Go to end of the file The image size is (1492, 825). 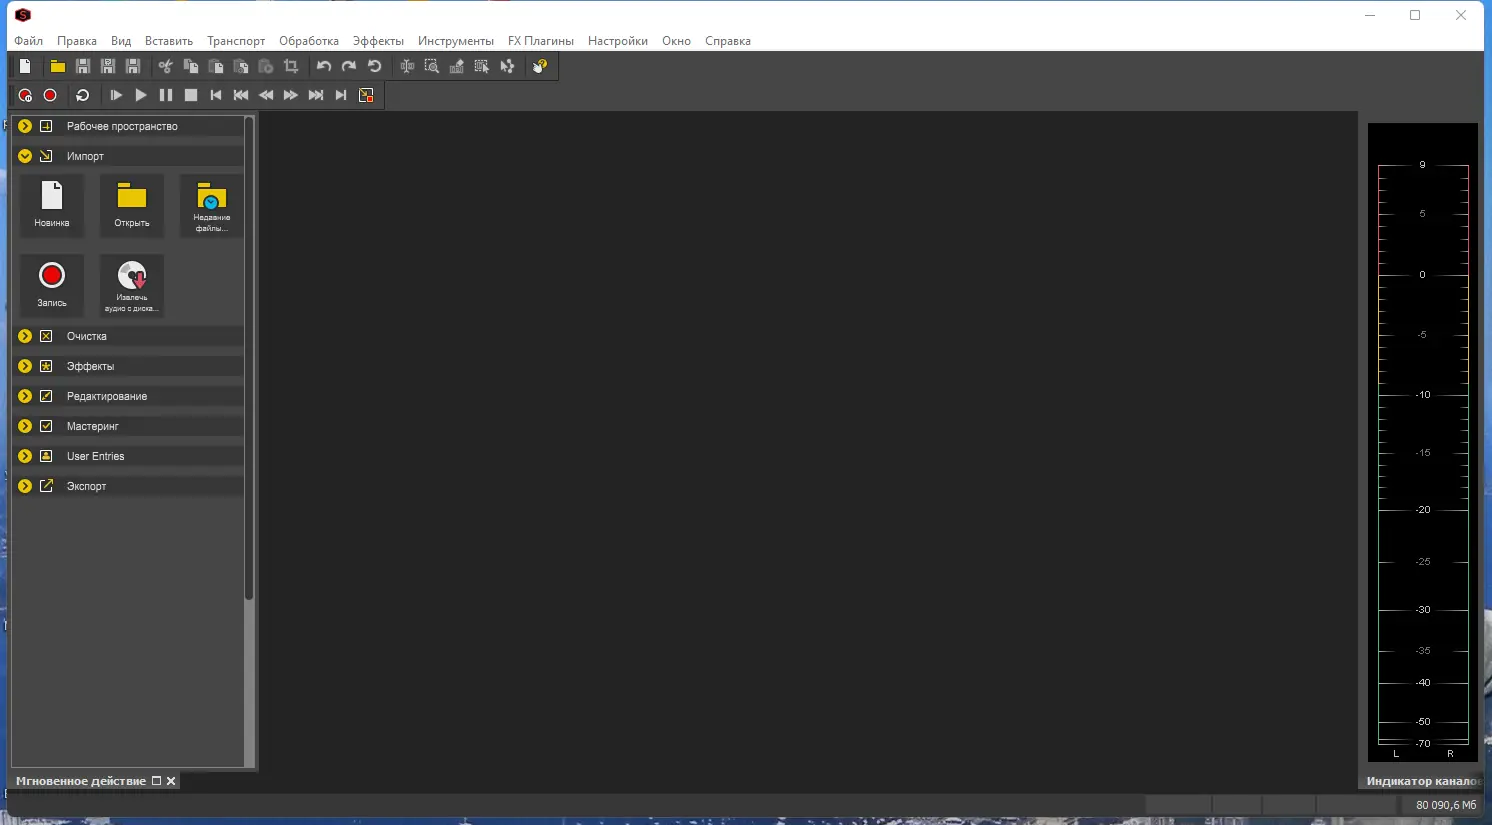pos(341,95)
